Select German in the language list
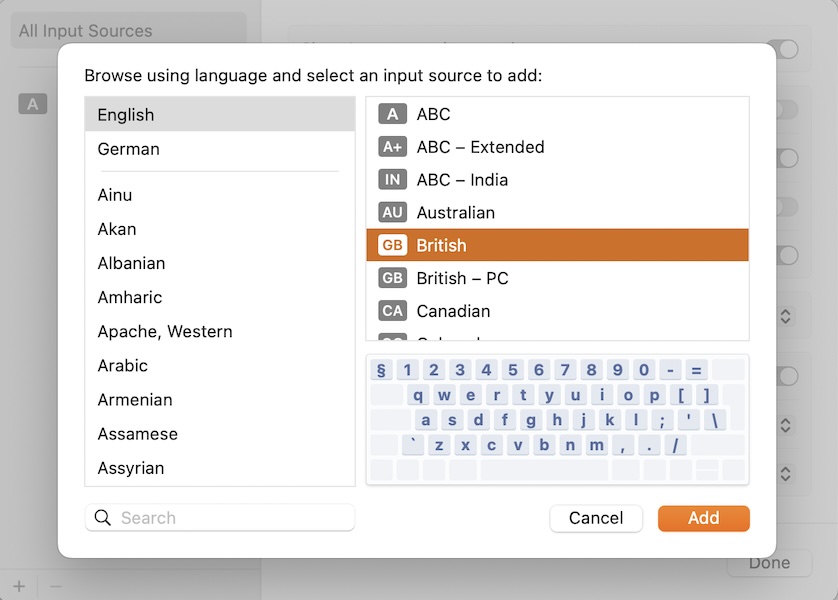The width and height of the screenshot is (838, 600). click(x=220, y=149)
